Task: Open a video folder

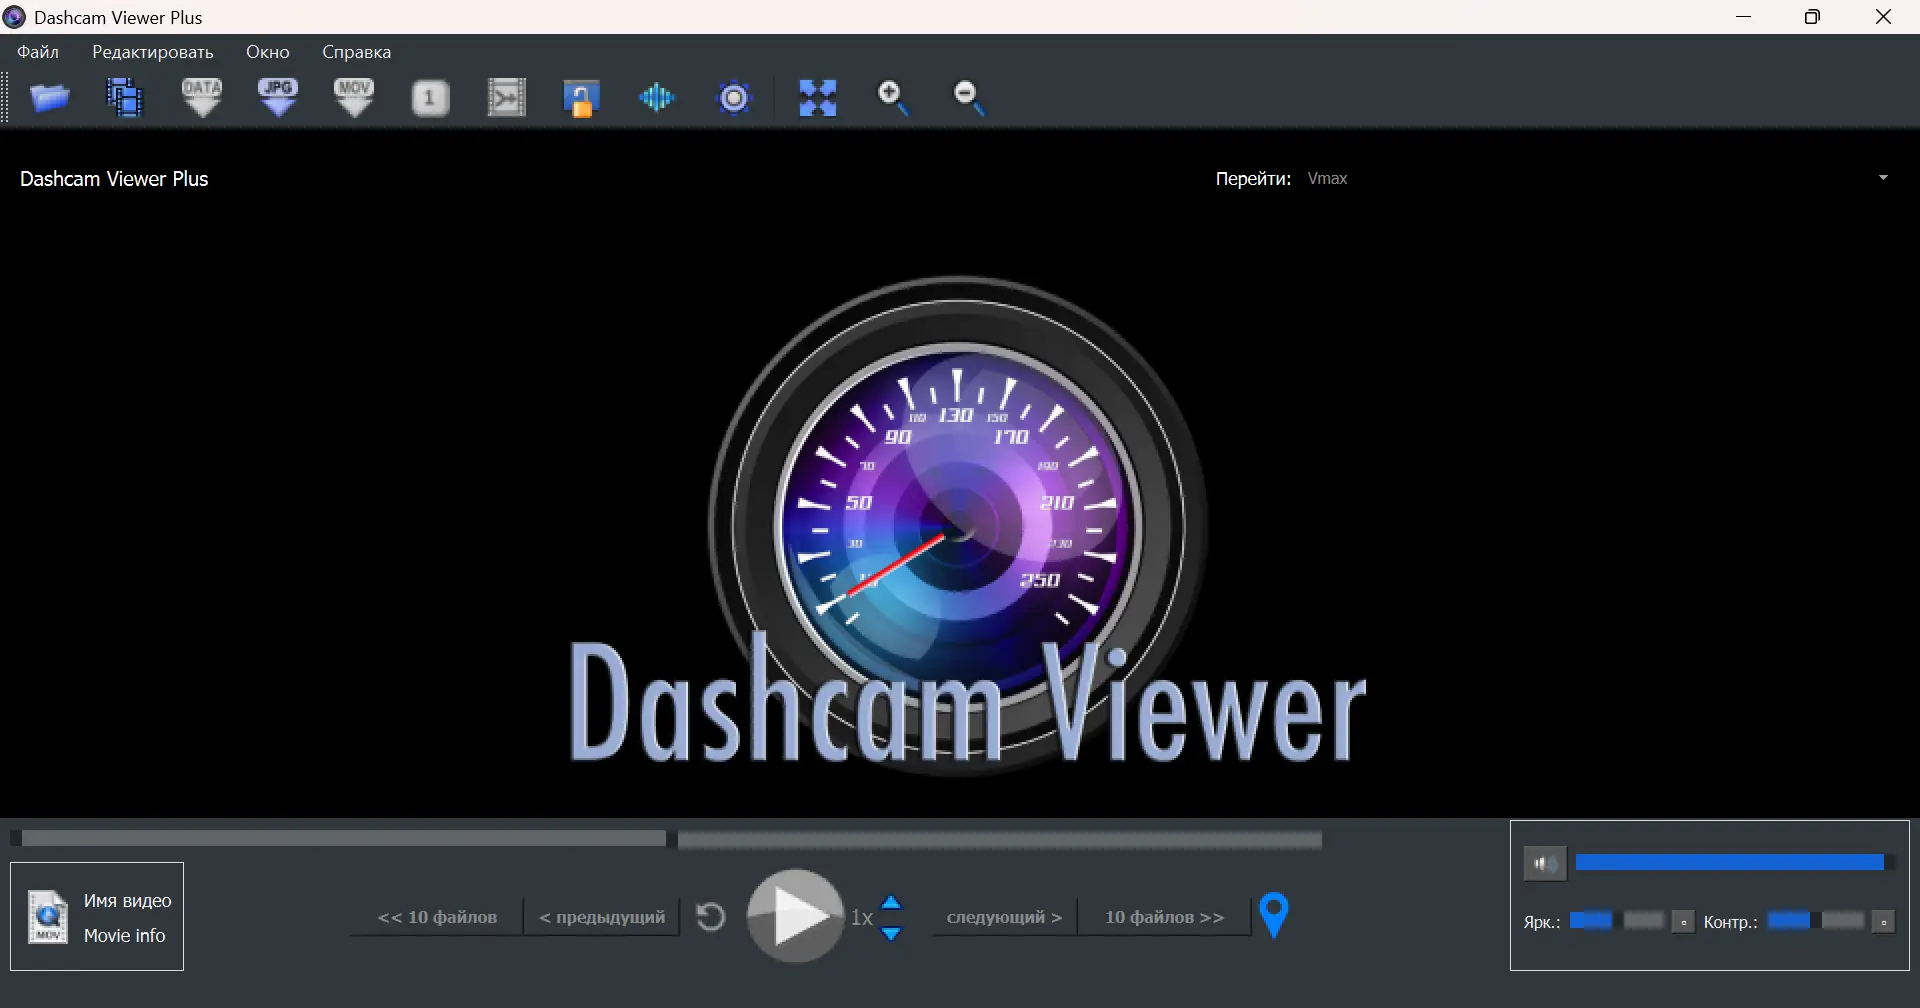Action: (x=50, y=97)
